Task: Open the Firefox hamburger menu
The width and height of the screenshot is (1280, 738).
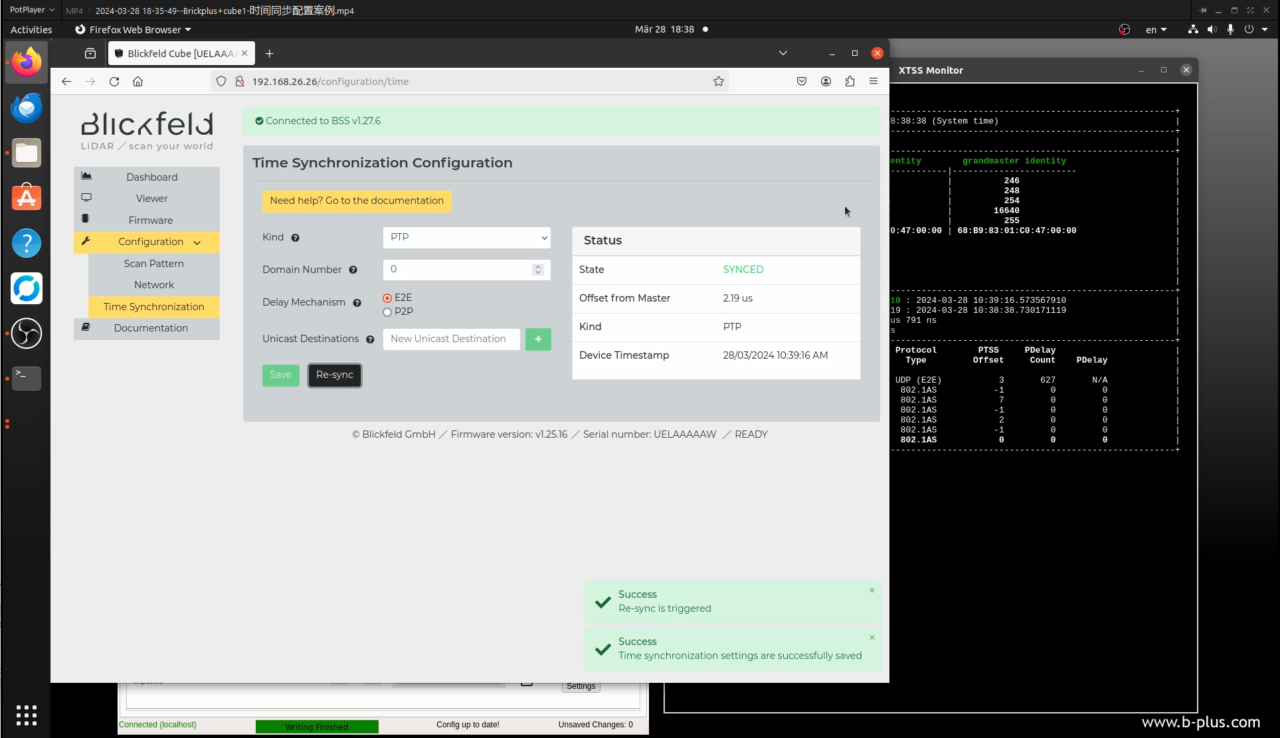Action: coord(874,82)
